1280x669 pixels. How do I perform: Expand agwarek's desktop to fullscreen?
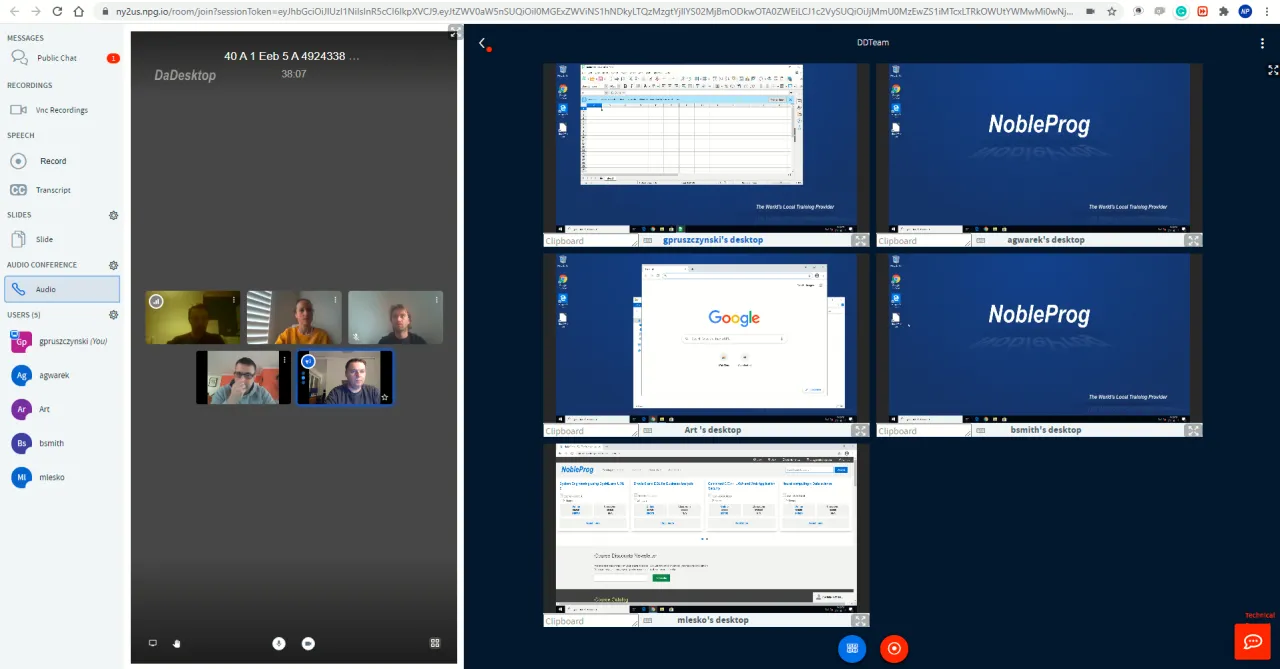(1193, 240)
